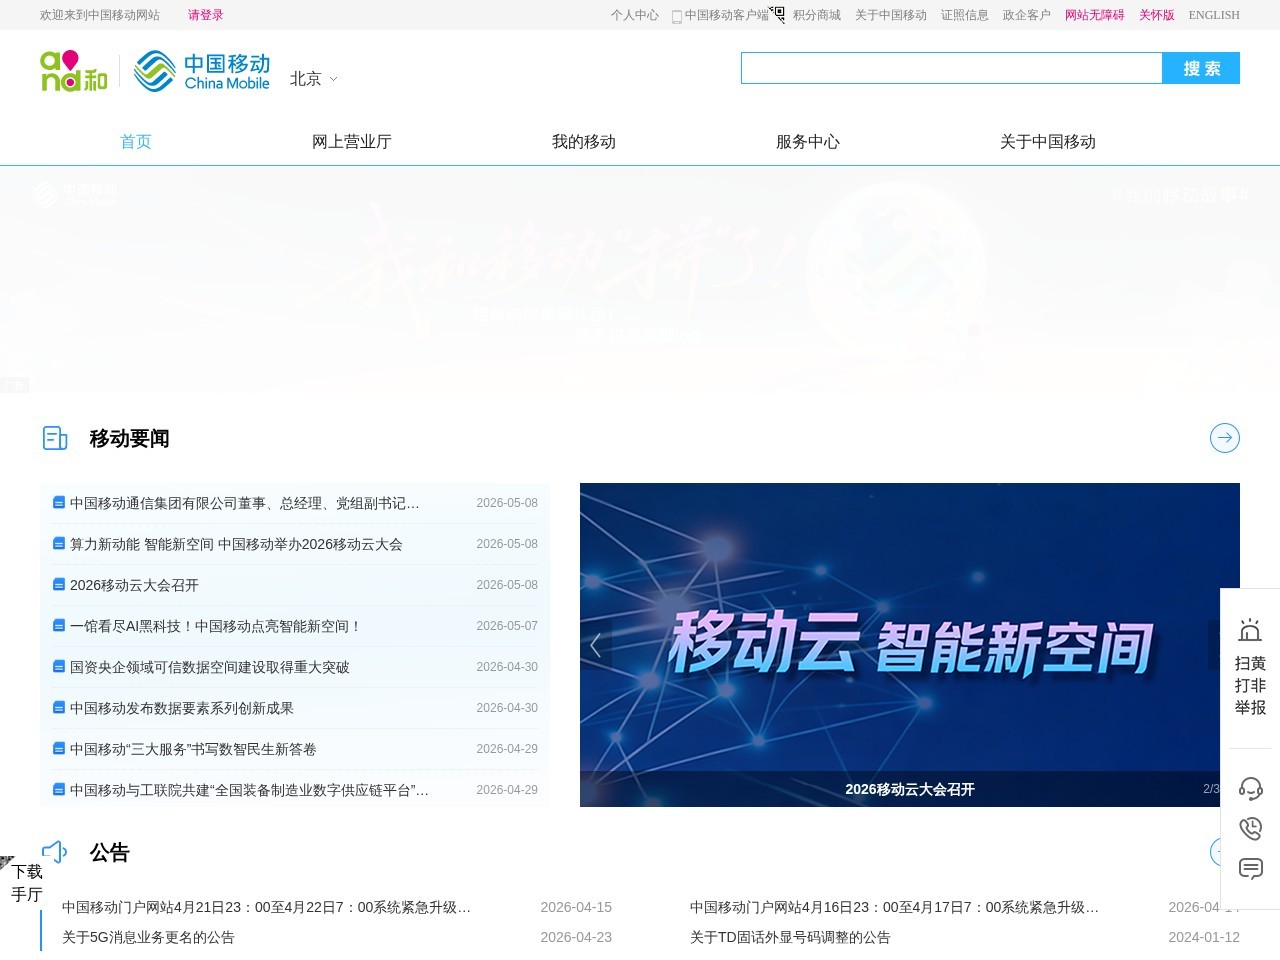Screen dimensions: 1280x960
Task: Open news 中国移动与工联院共建
Action: tap(250, 790)
